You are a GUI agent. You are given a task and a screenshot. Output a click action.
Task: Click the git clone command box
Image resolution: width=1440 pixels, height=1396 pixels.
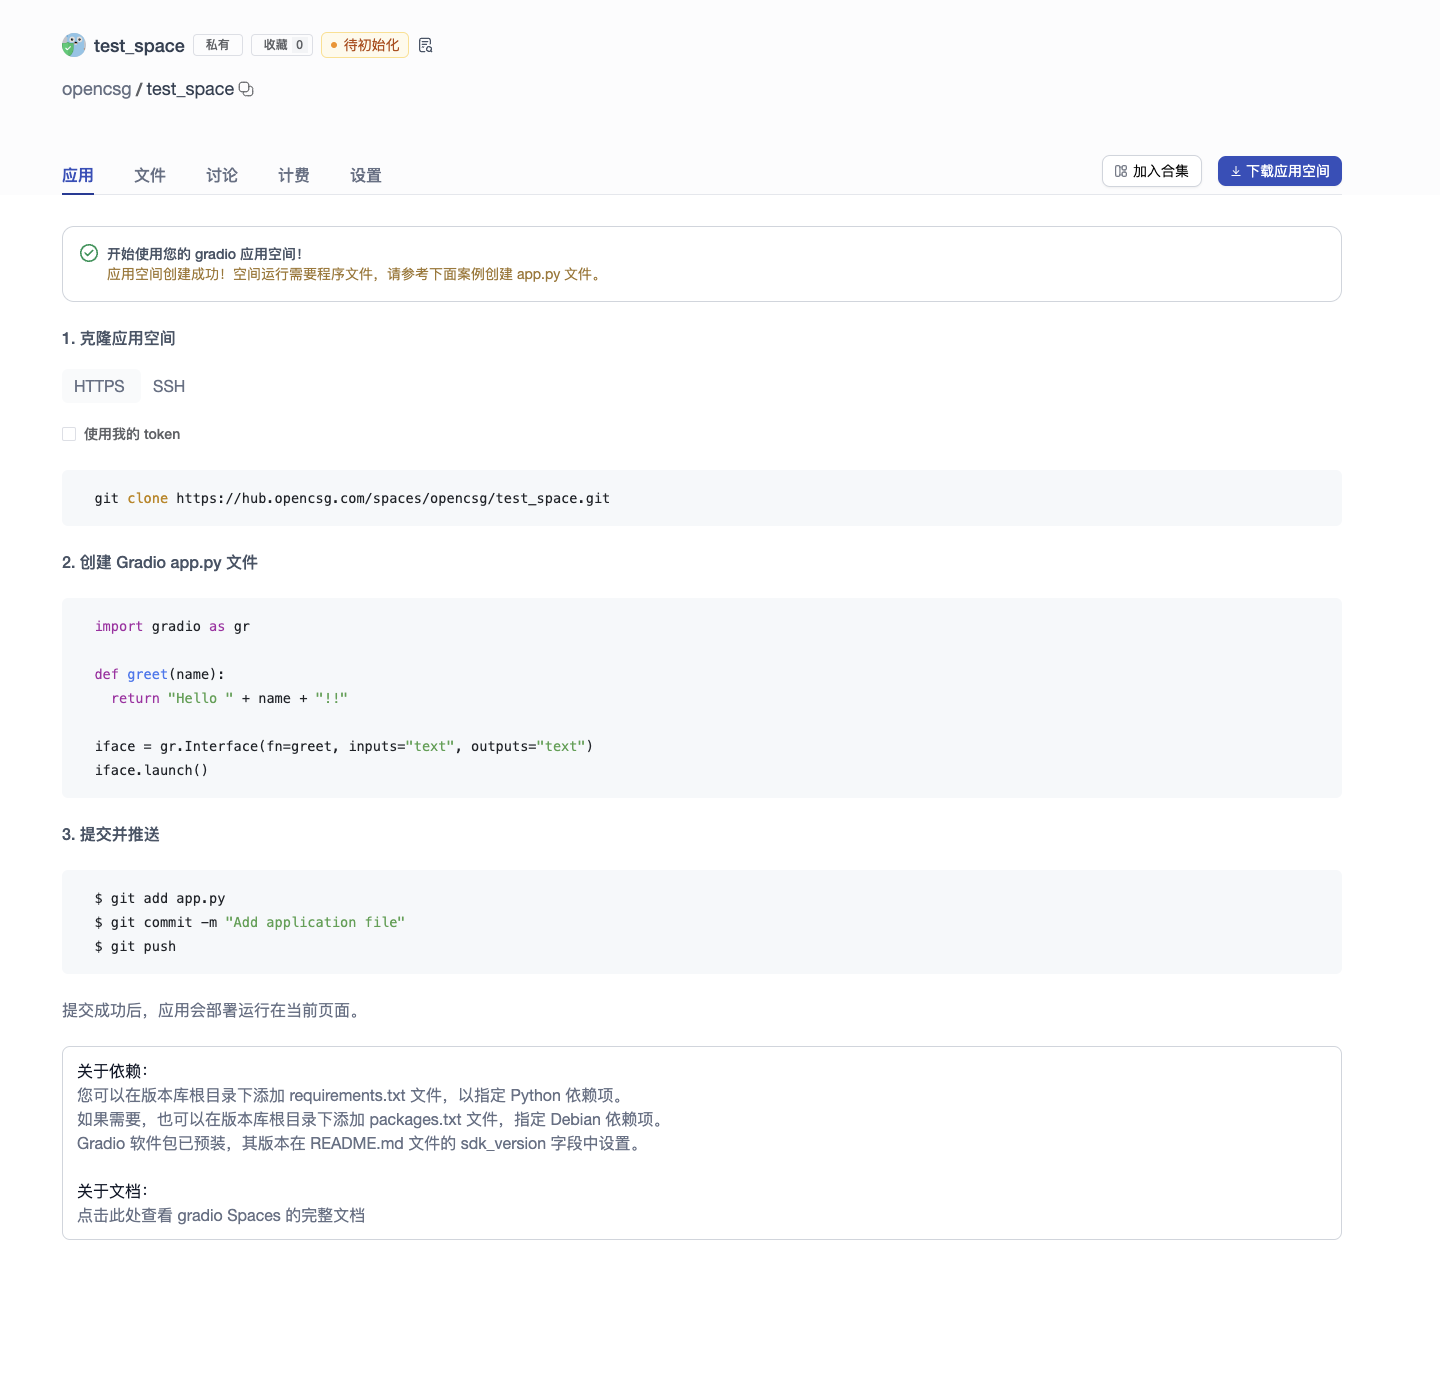click(x=701, y=498)
